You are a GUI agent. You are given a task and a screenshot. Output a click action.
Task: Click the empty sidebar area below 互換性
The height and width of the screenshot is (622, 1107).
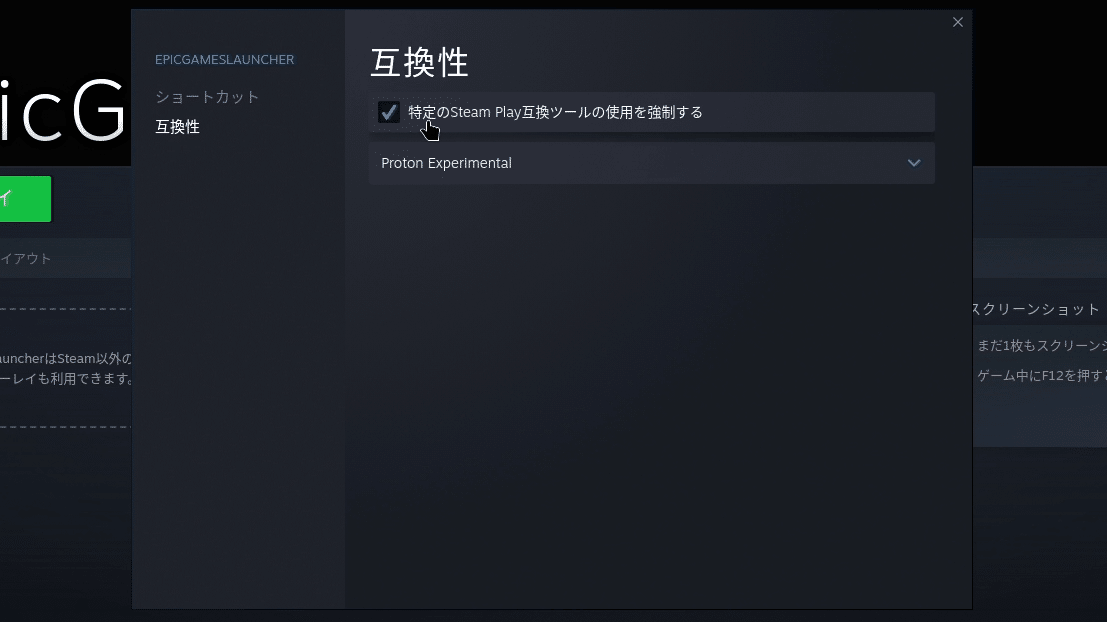[x=238, y=374]
